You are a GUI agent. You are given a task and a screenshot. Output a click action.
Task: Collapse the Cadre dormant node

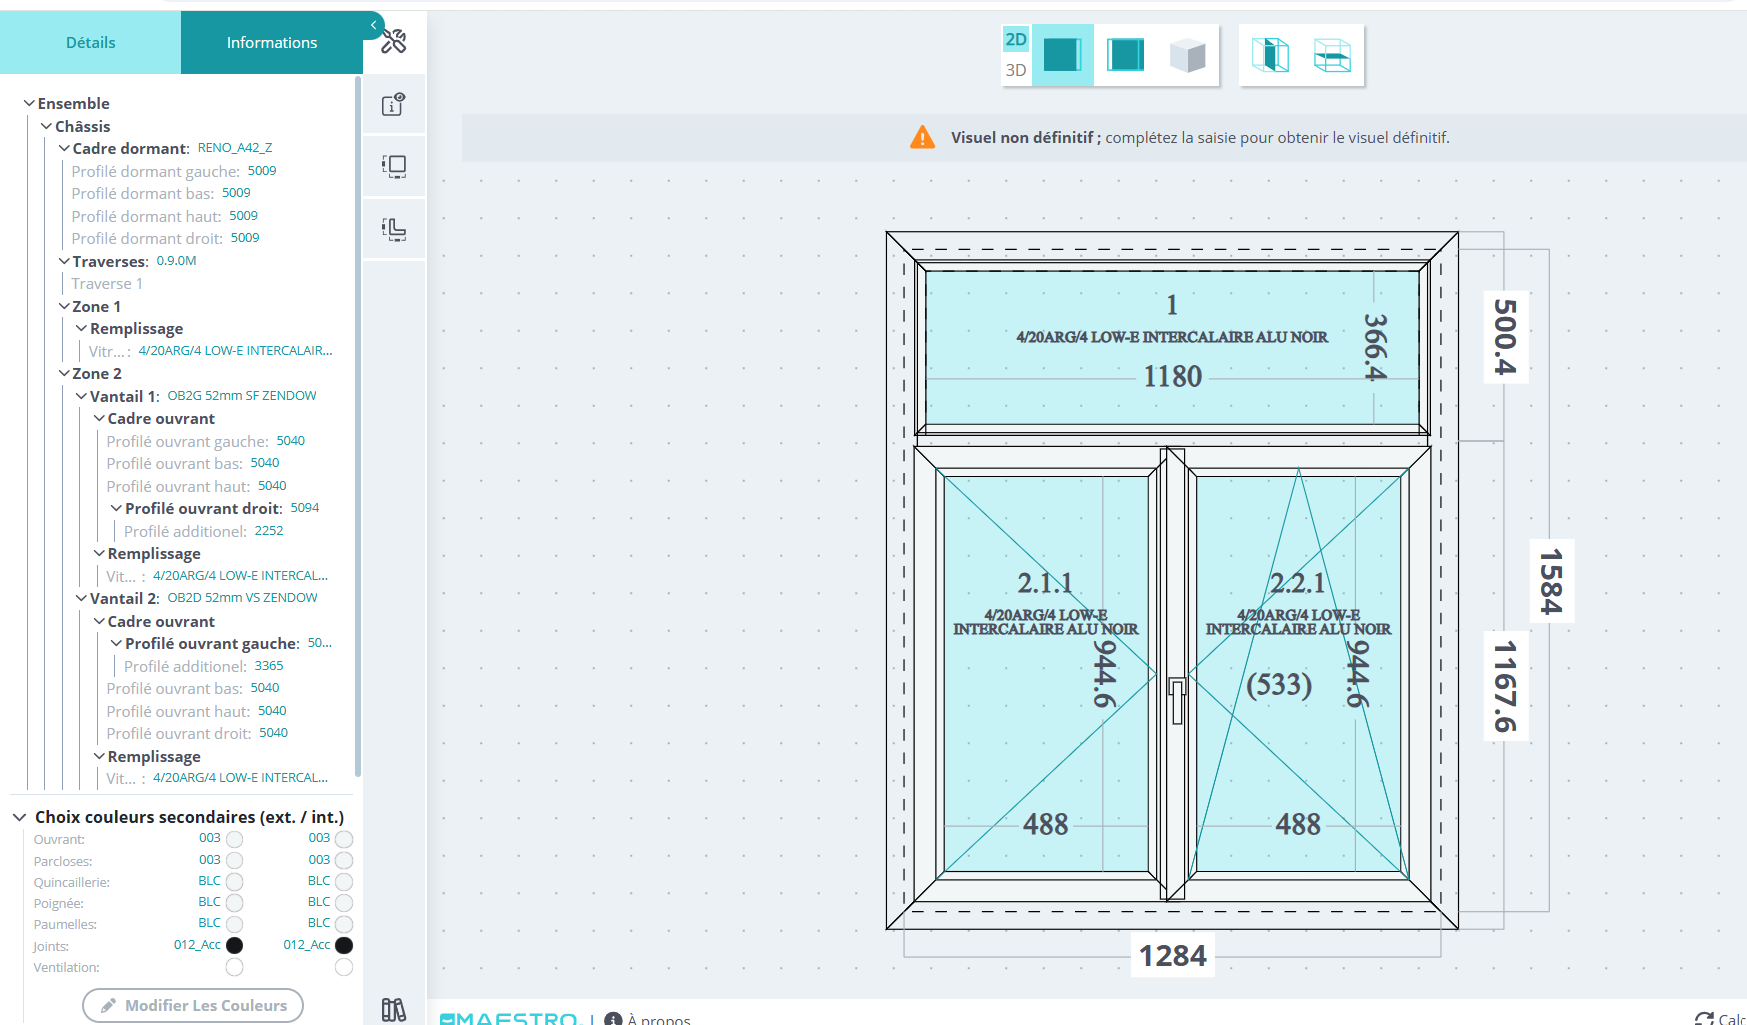(64, 148)
